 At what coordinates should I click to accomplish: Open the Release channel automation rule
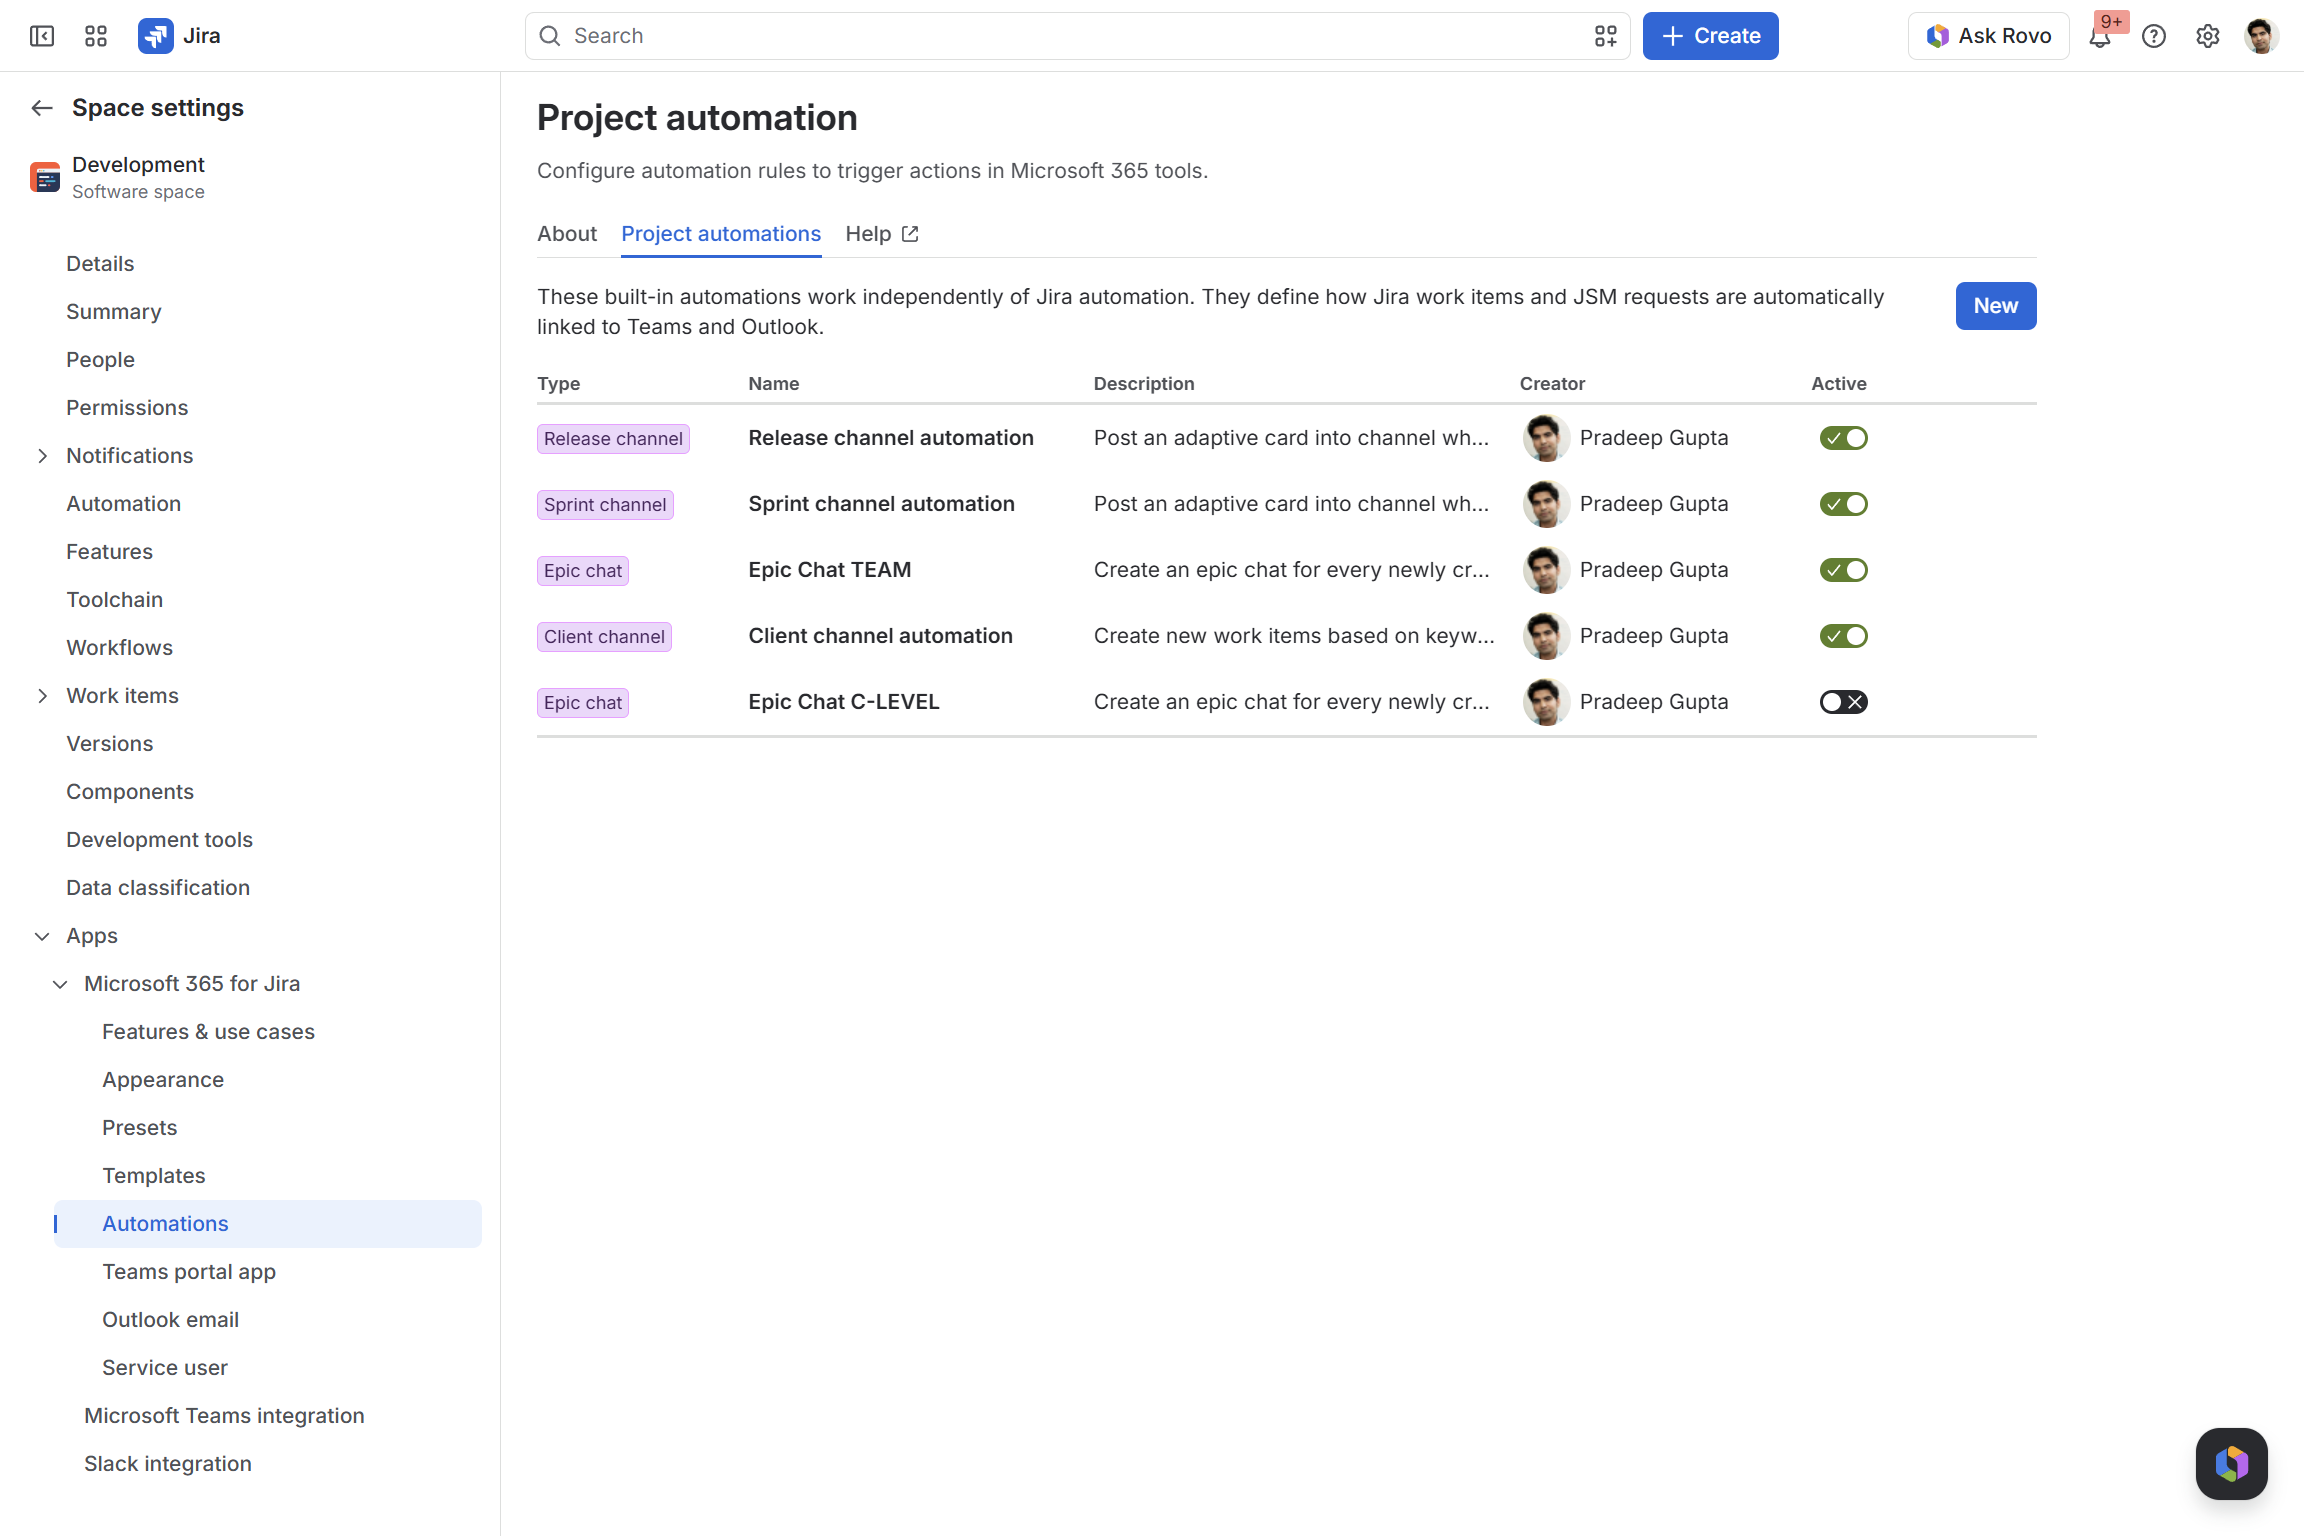(891, 438)
